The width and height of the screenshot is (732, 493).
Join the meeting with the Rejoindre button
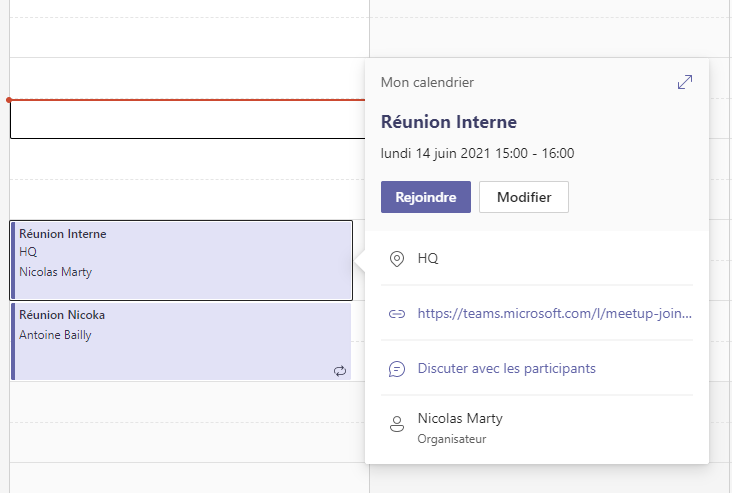[x=426, y=197]
